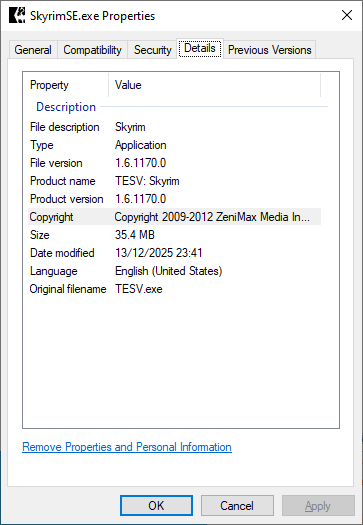The height and width of the screenshot is (525, 363).
Task: Click the TESV: Skyrim product name value
Action: point(147,181)
